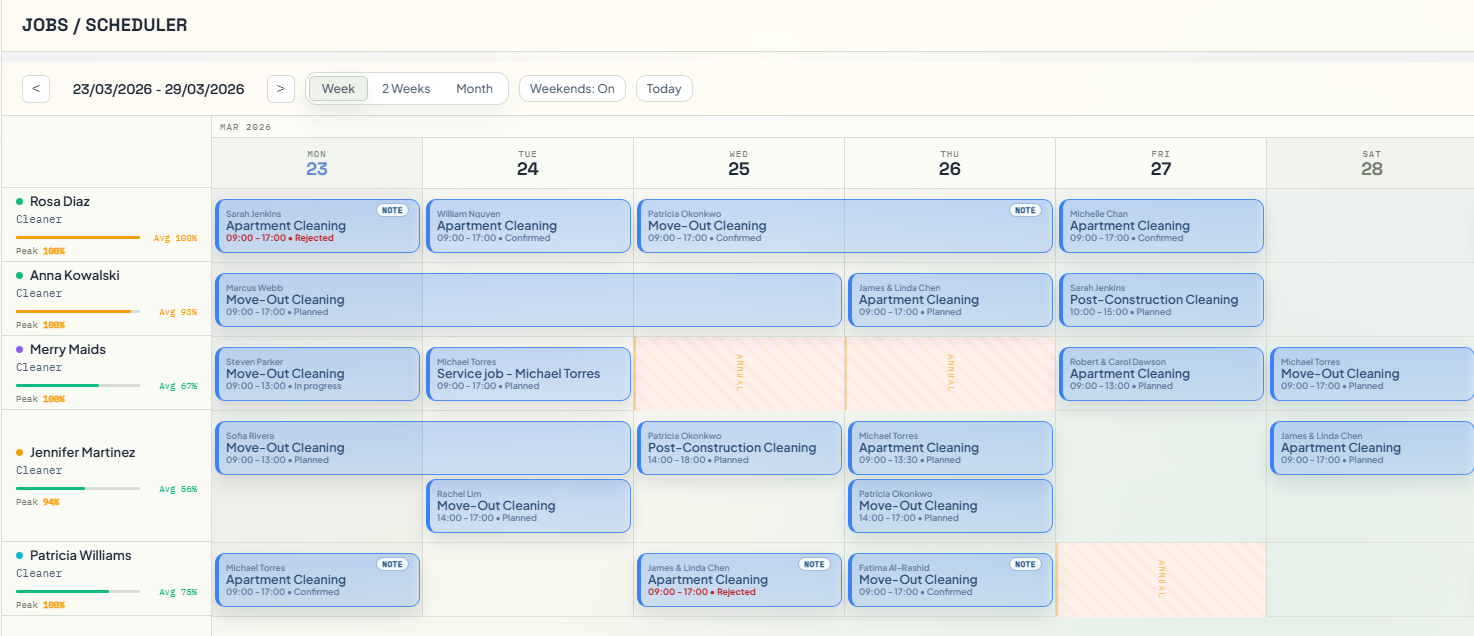
Task: Select the Week view button
Action: click(337, 88)
